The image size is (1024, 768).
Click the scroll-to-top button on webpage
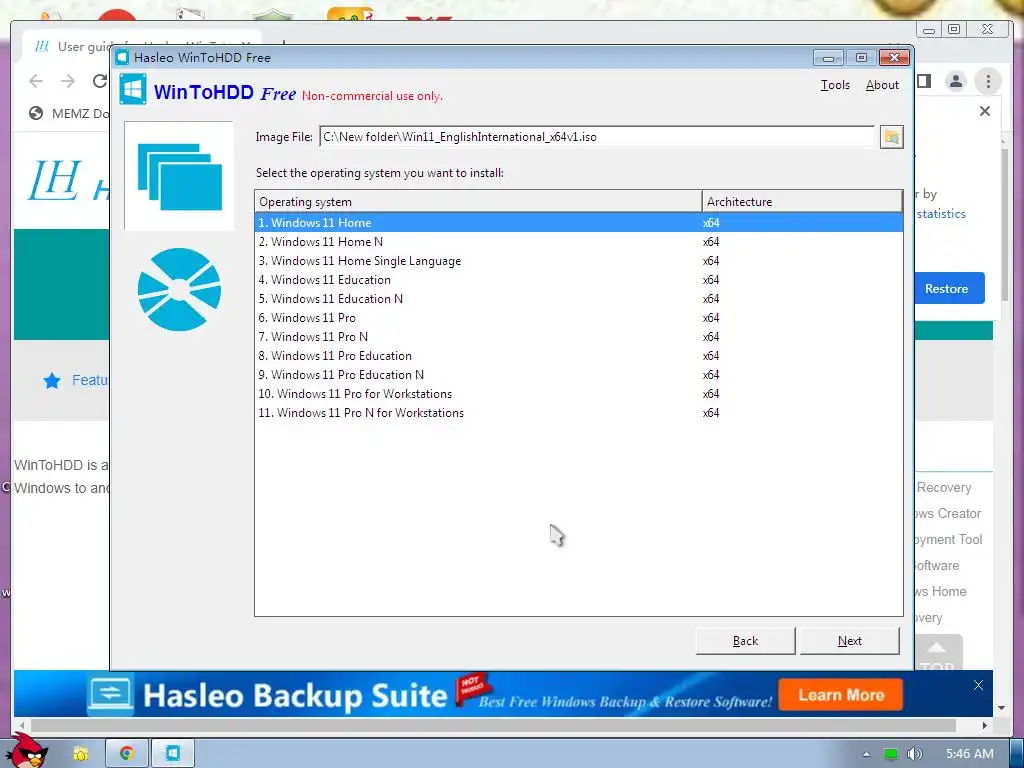click(937, 652)
